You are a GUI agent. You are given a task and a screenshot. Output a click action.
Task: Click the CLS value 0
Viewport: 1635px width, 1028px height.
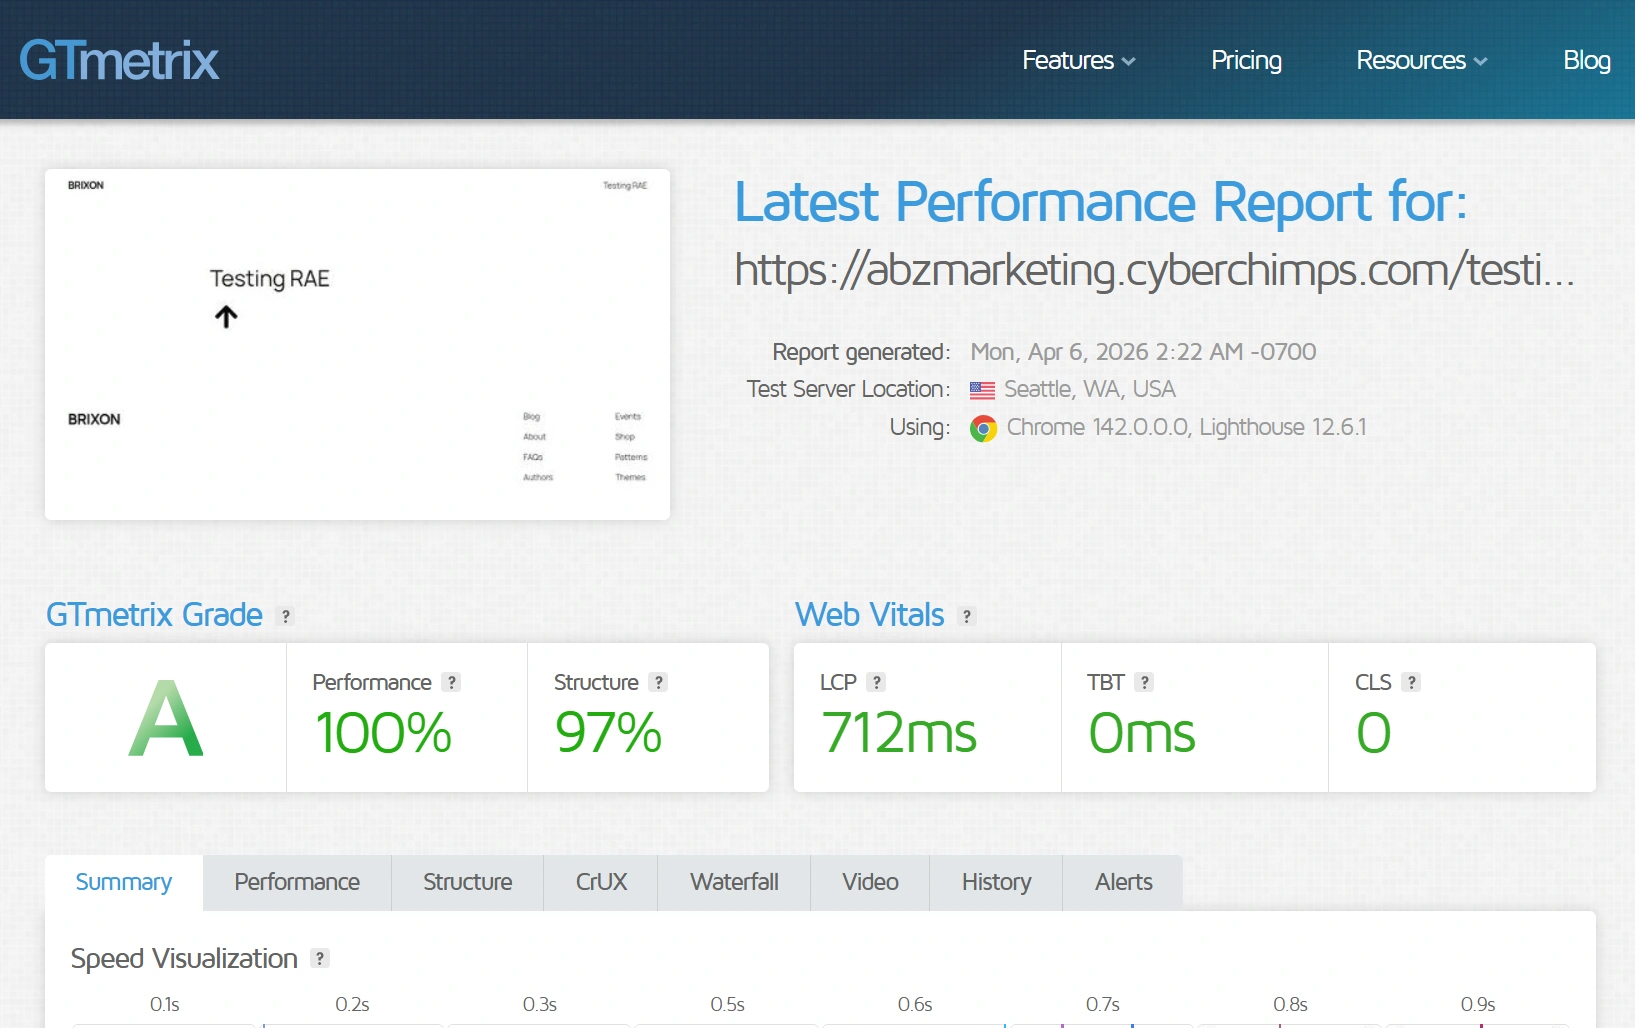click(1373, 732)
